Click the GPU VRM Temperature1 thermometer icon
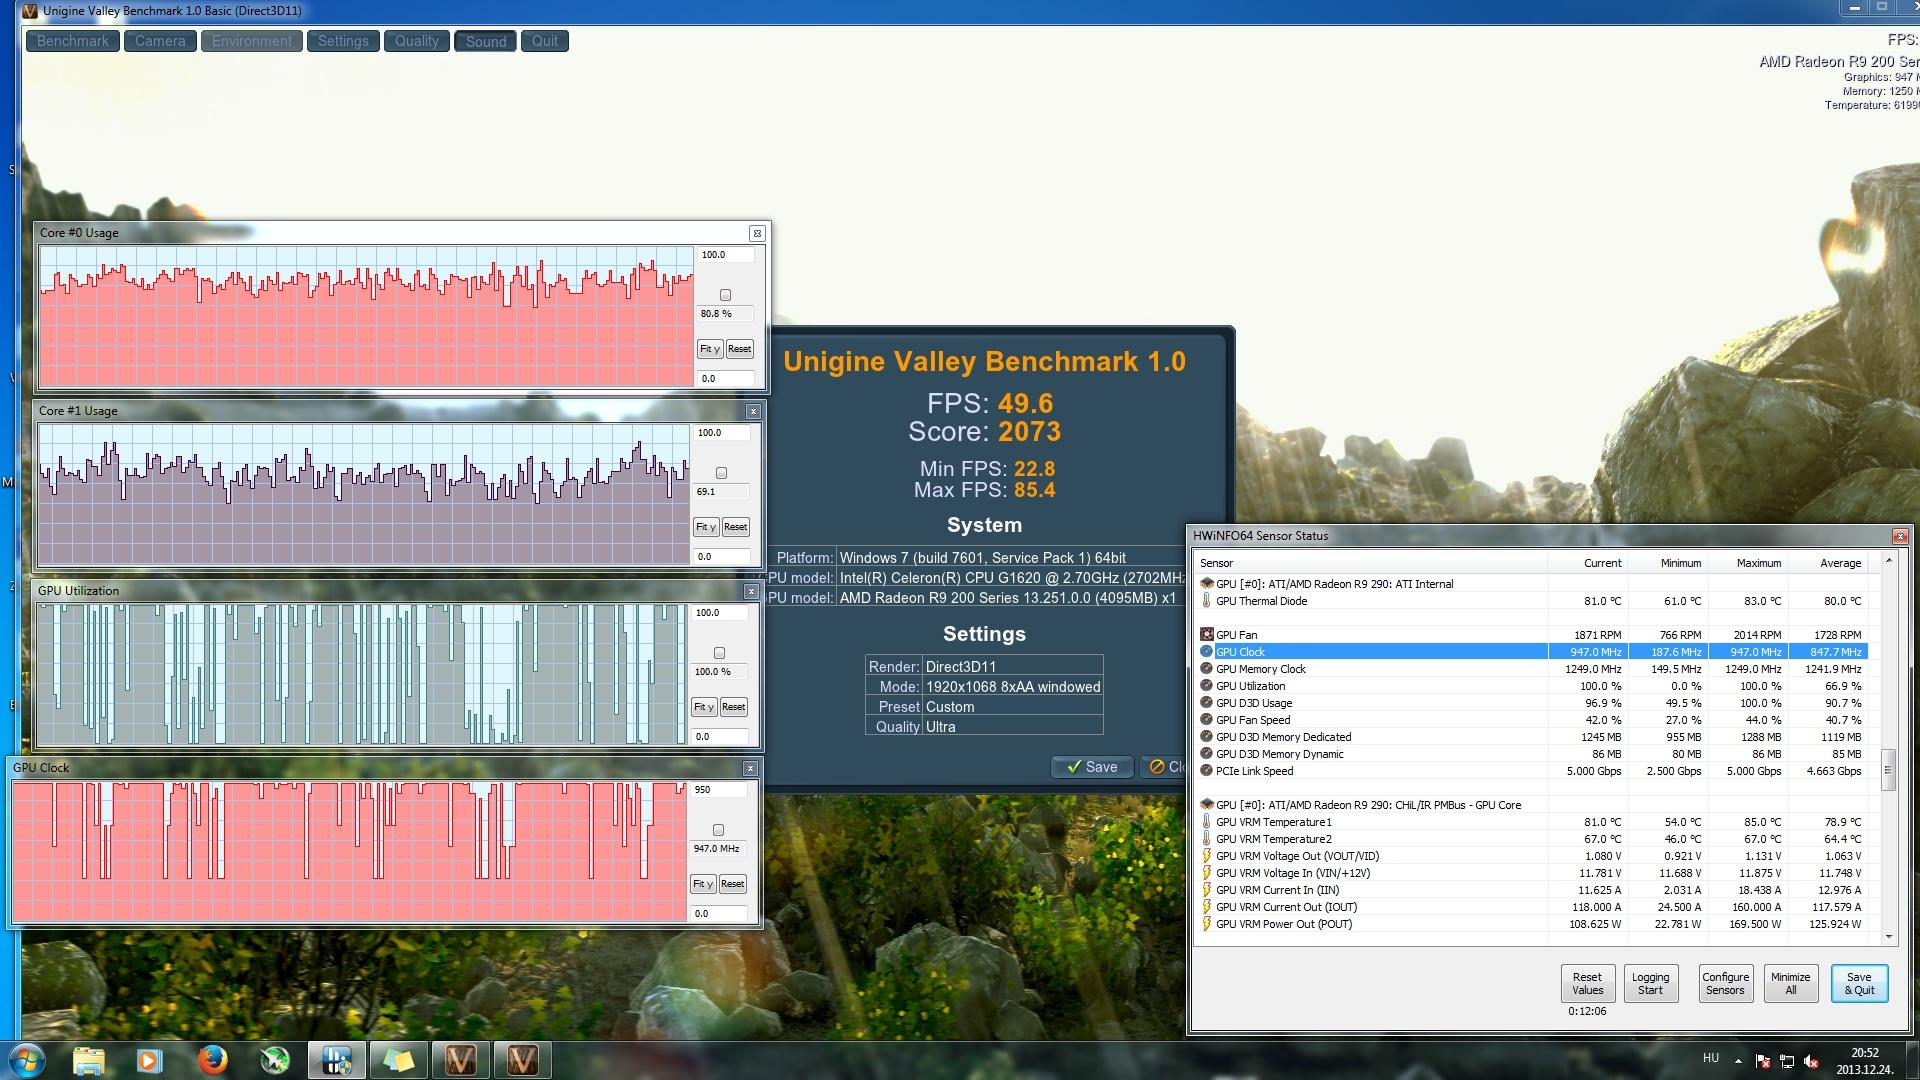The height and width of the screenshot is (1080, 1920). click(1206, 822)
